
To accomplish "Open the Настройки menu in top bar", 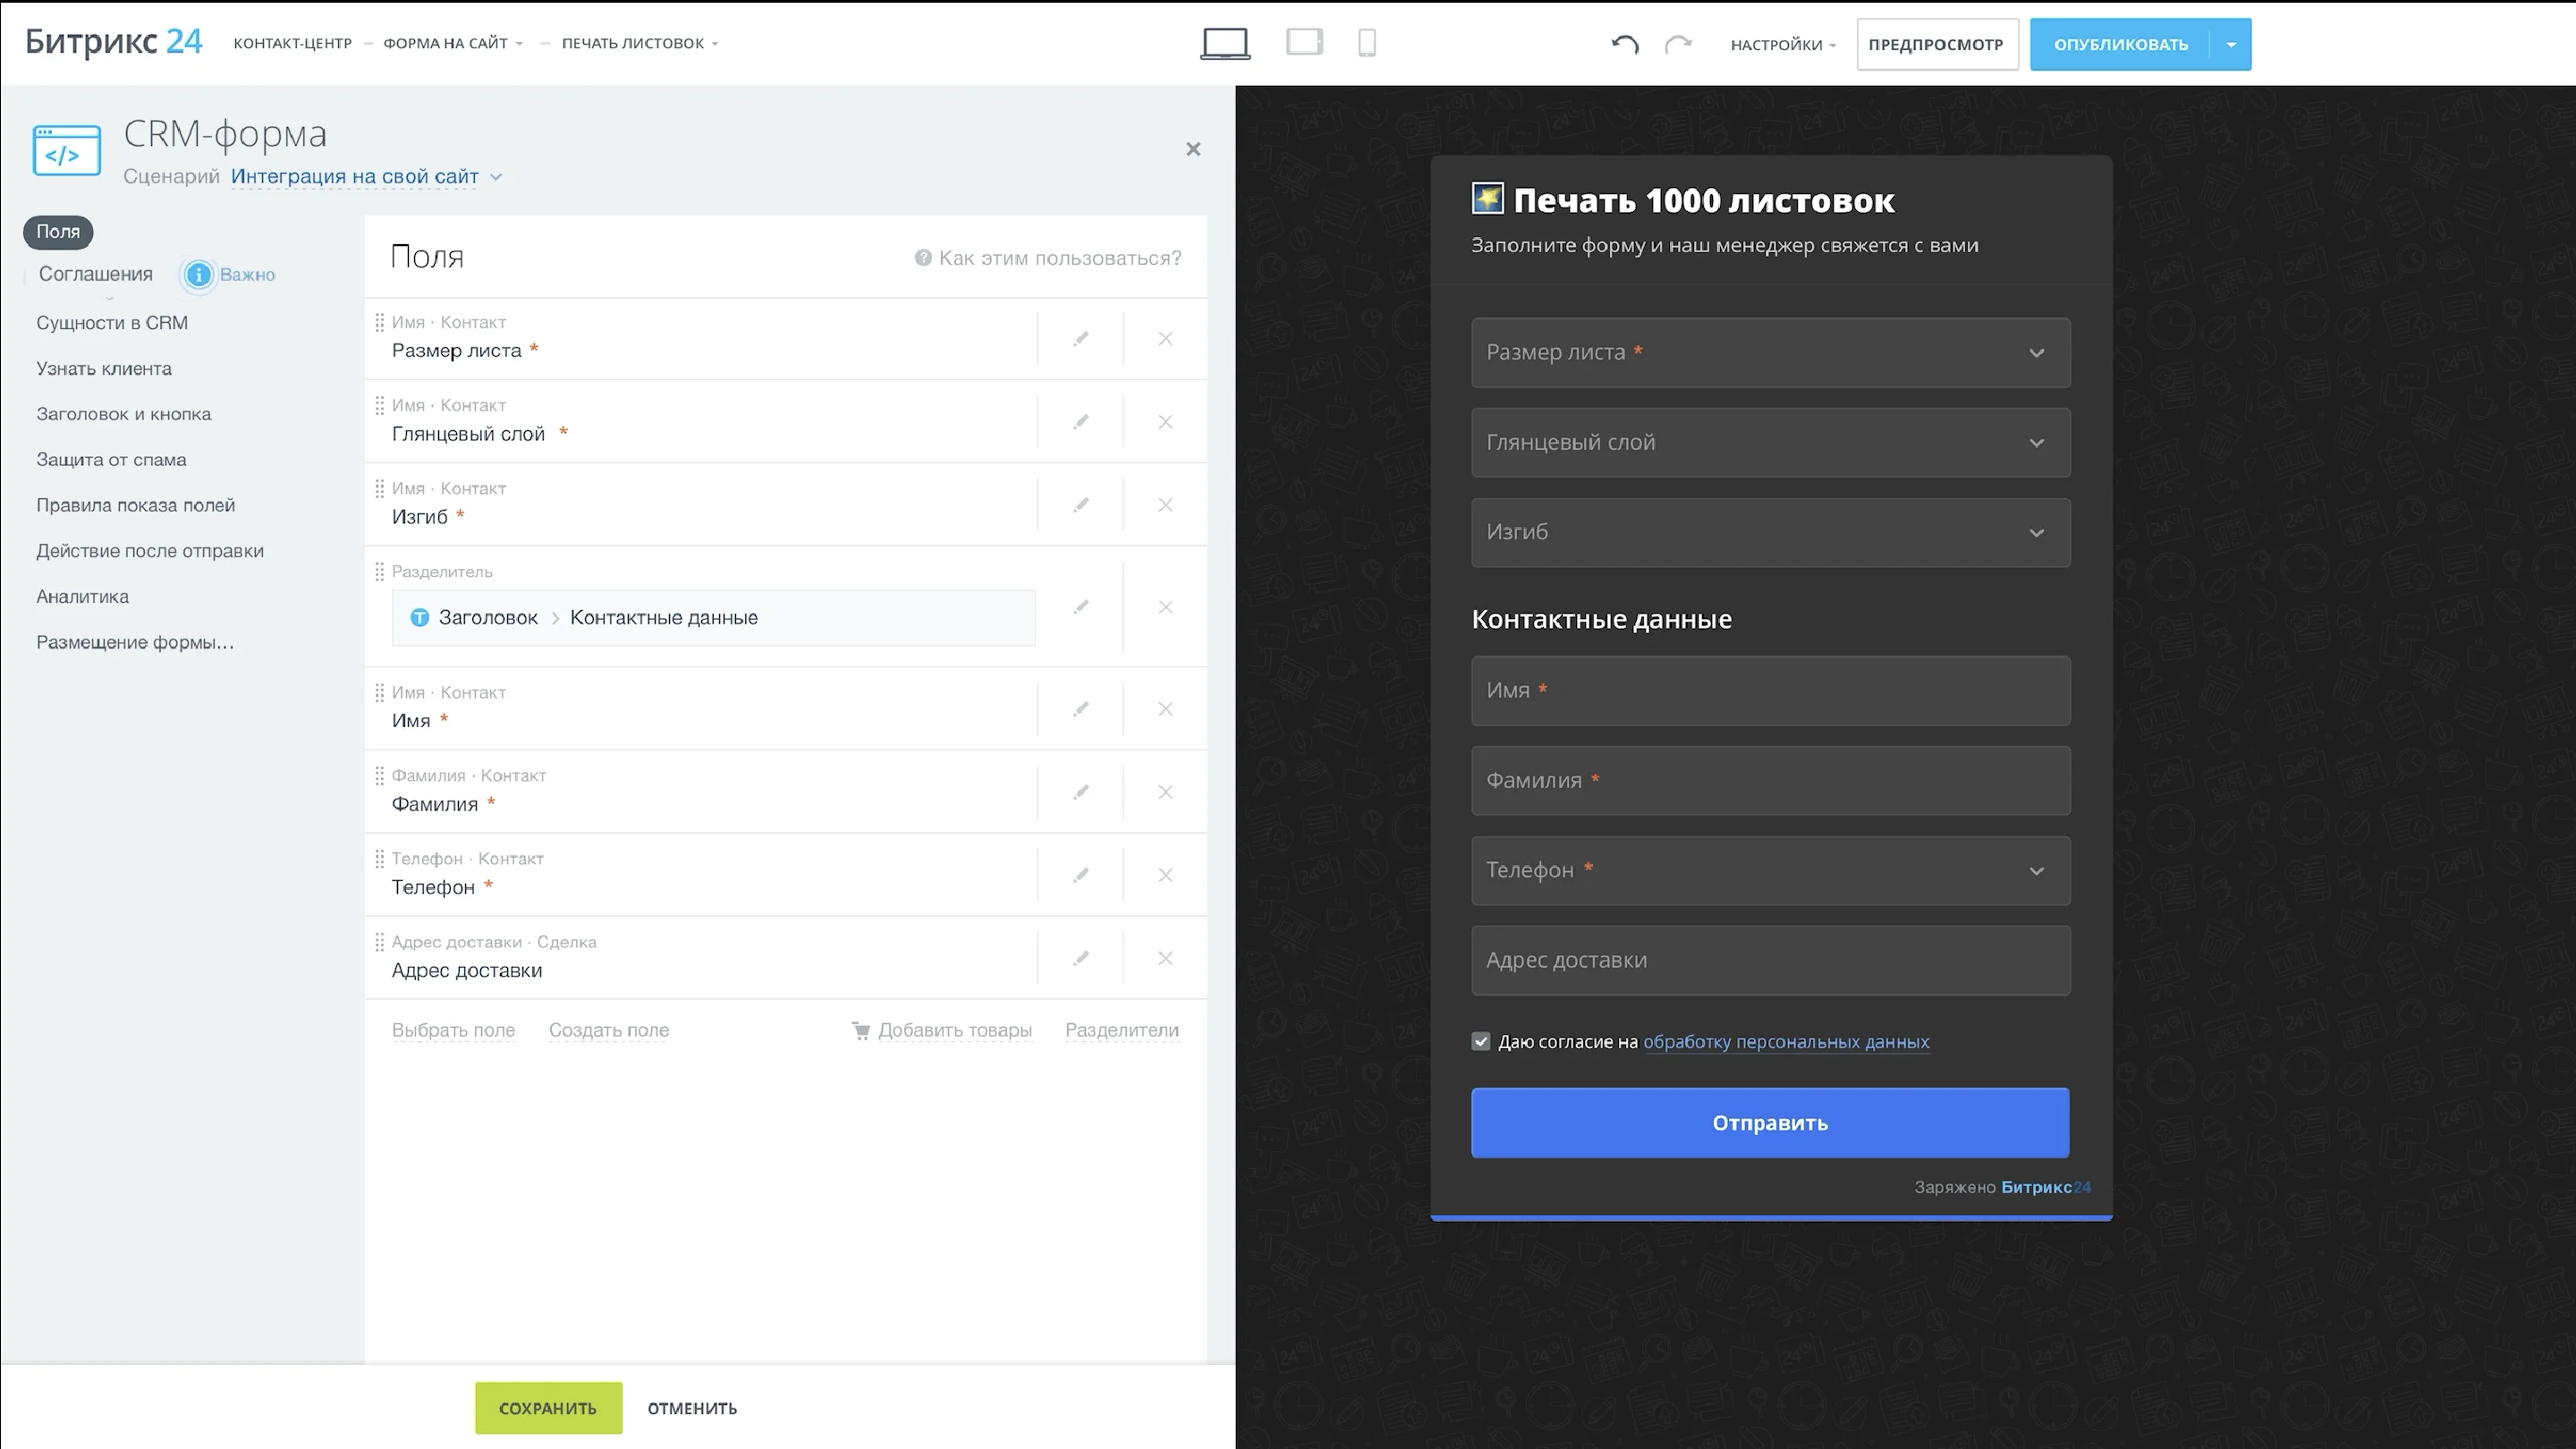I will pyautogui.click(x=1783, y=44).
